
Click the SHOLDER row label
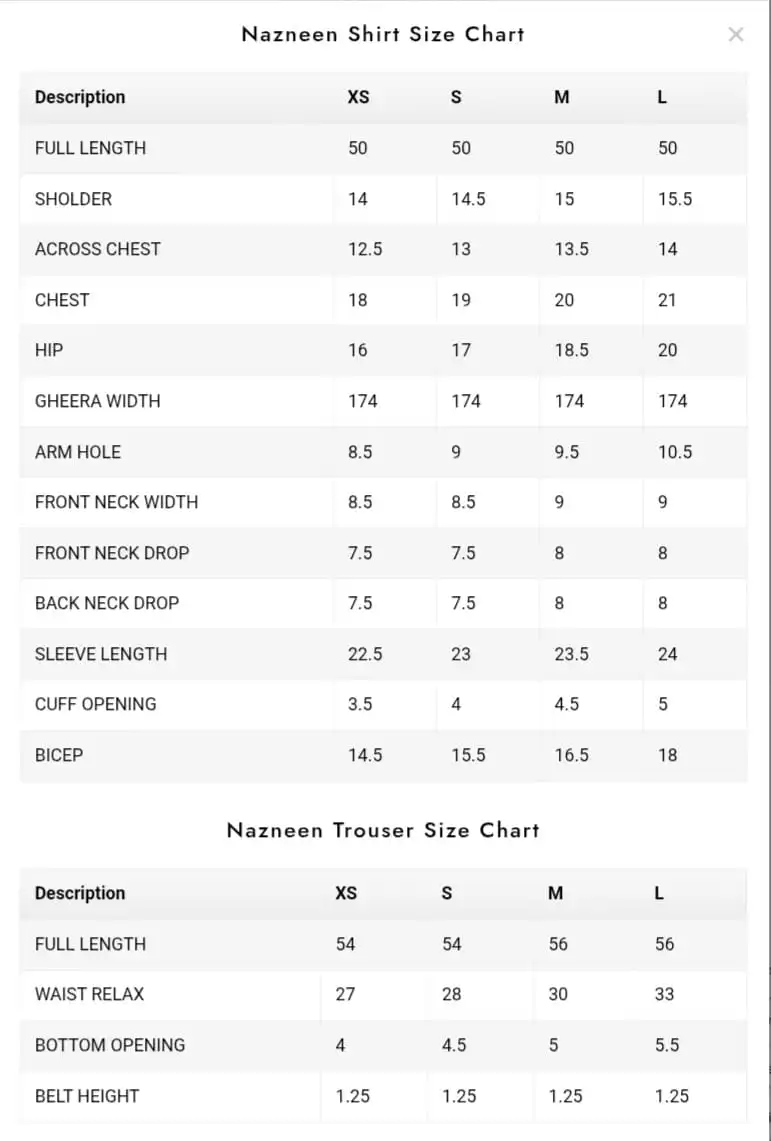(x=73, y=199)
